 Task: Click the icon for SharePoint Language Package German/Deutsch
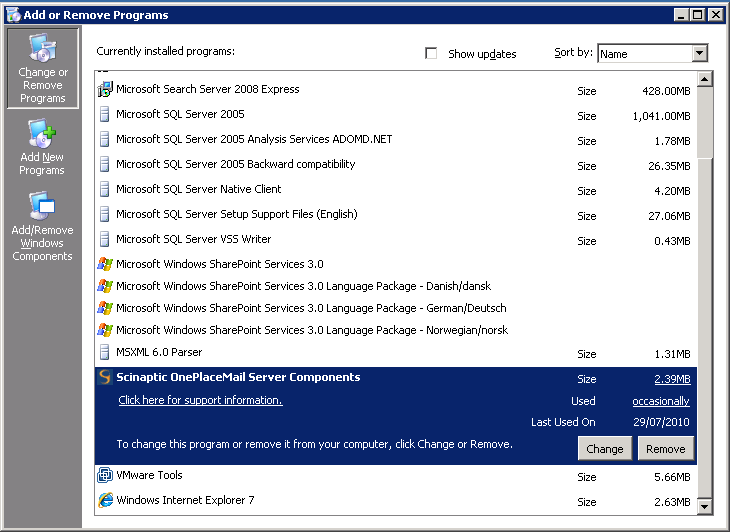105,308
